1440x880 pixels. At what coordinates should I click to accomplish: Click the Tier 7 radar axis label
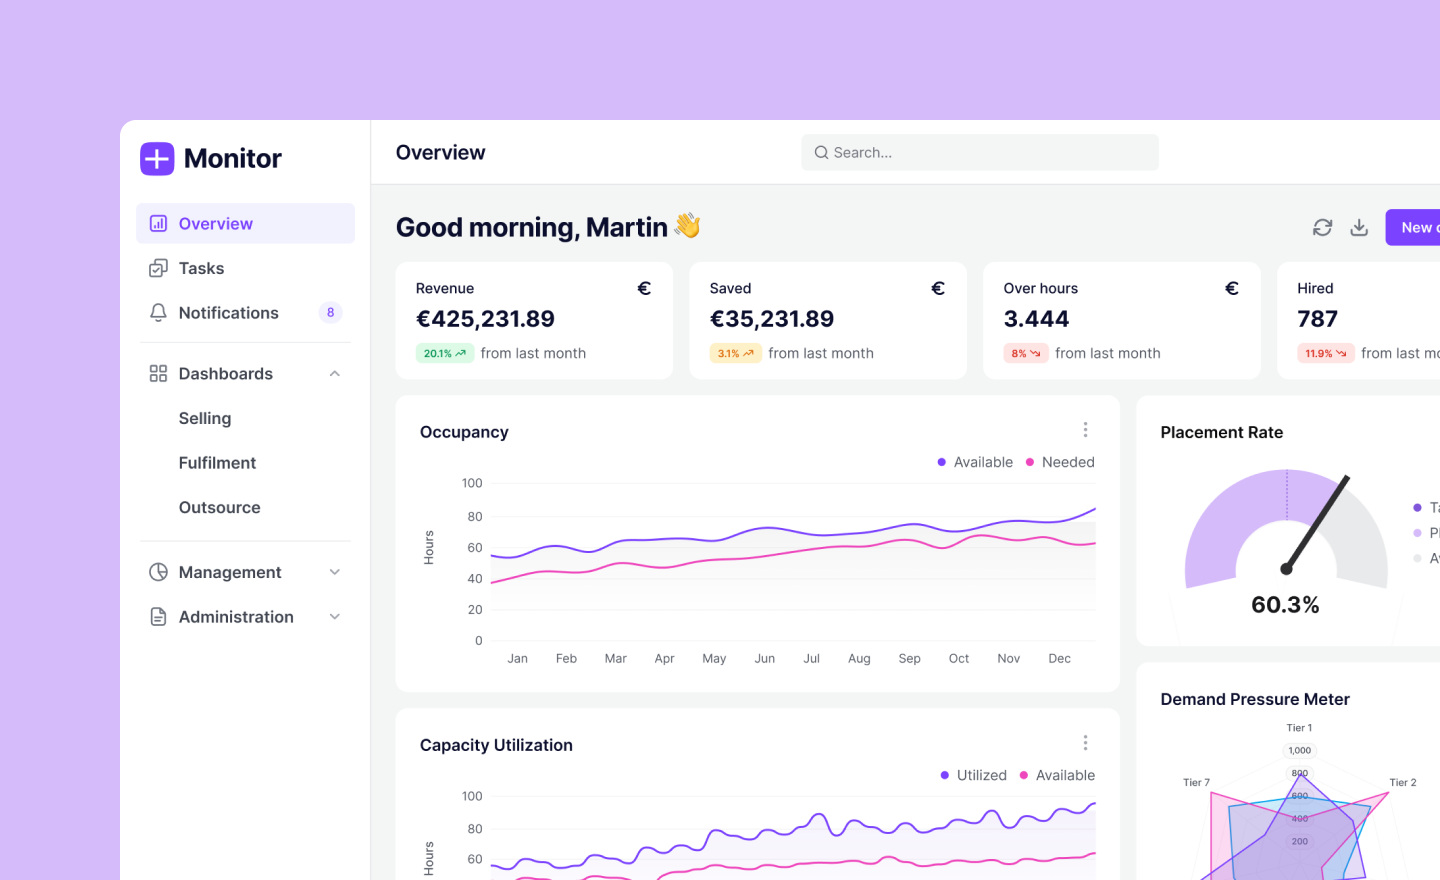coord(1196,782)
